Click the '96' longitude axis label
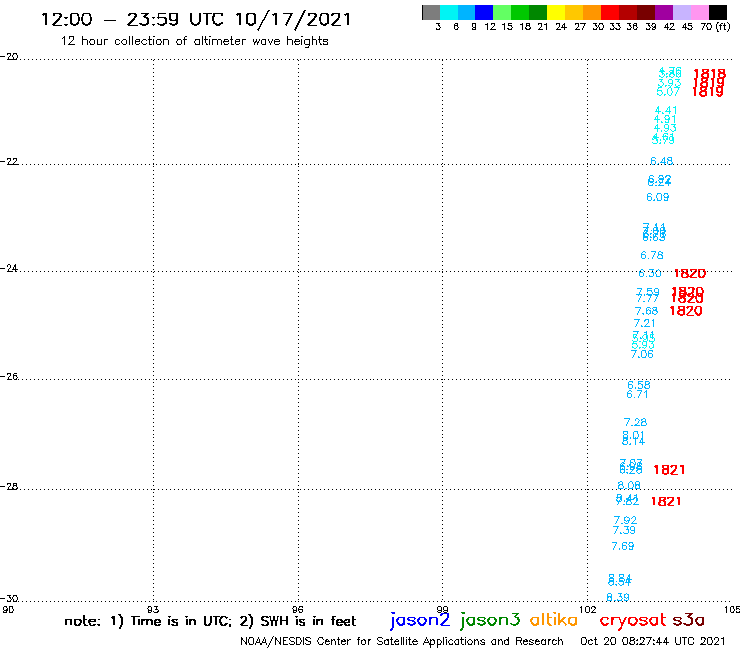The height and width of the screenshot is (650, 740). [298, 609]
